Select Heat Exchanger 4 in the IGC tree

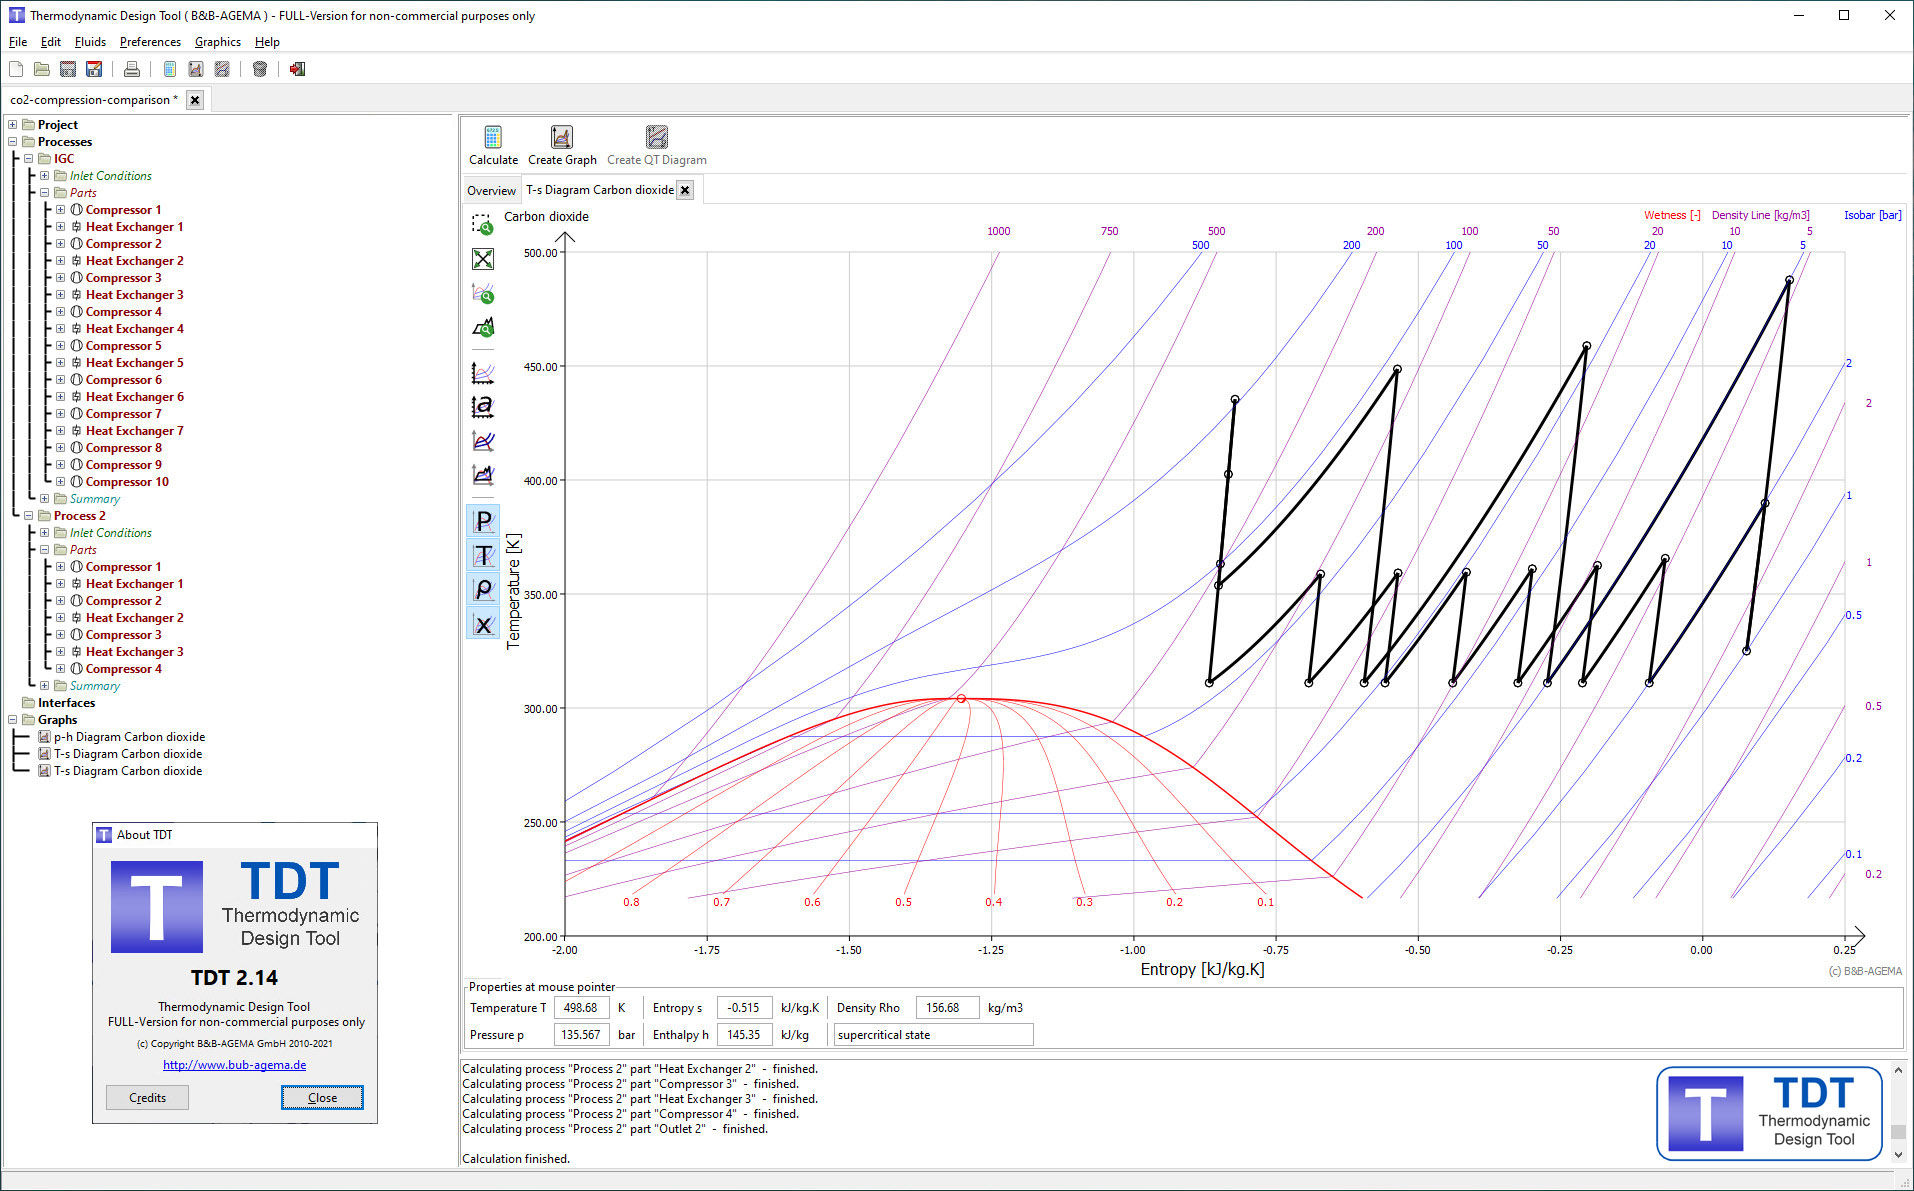point(134,328)
